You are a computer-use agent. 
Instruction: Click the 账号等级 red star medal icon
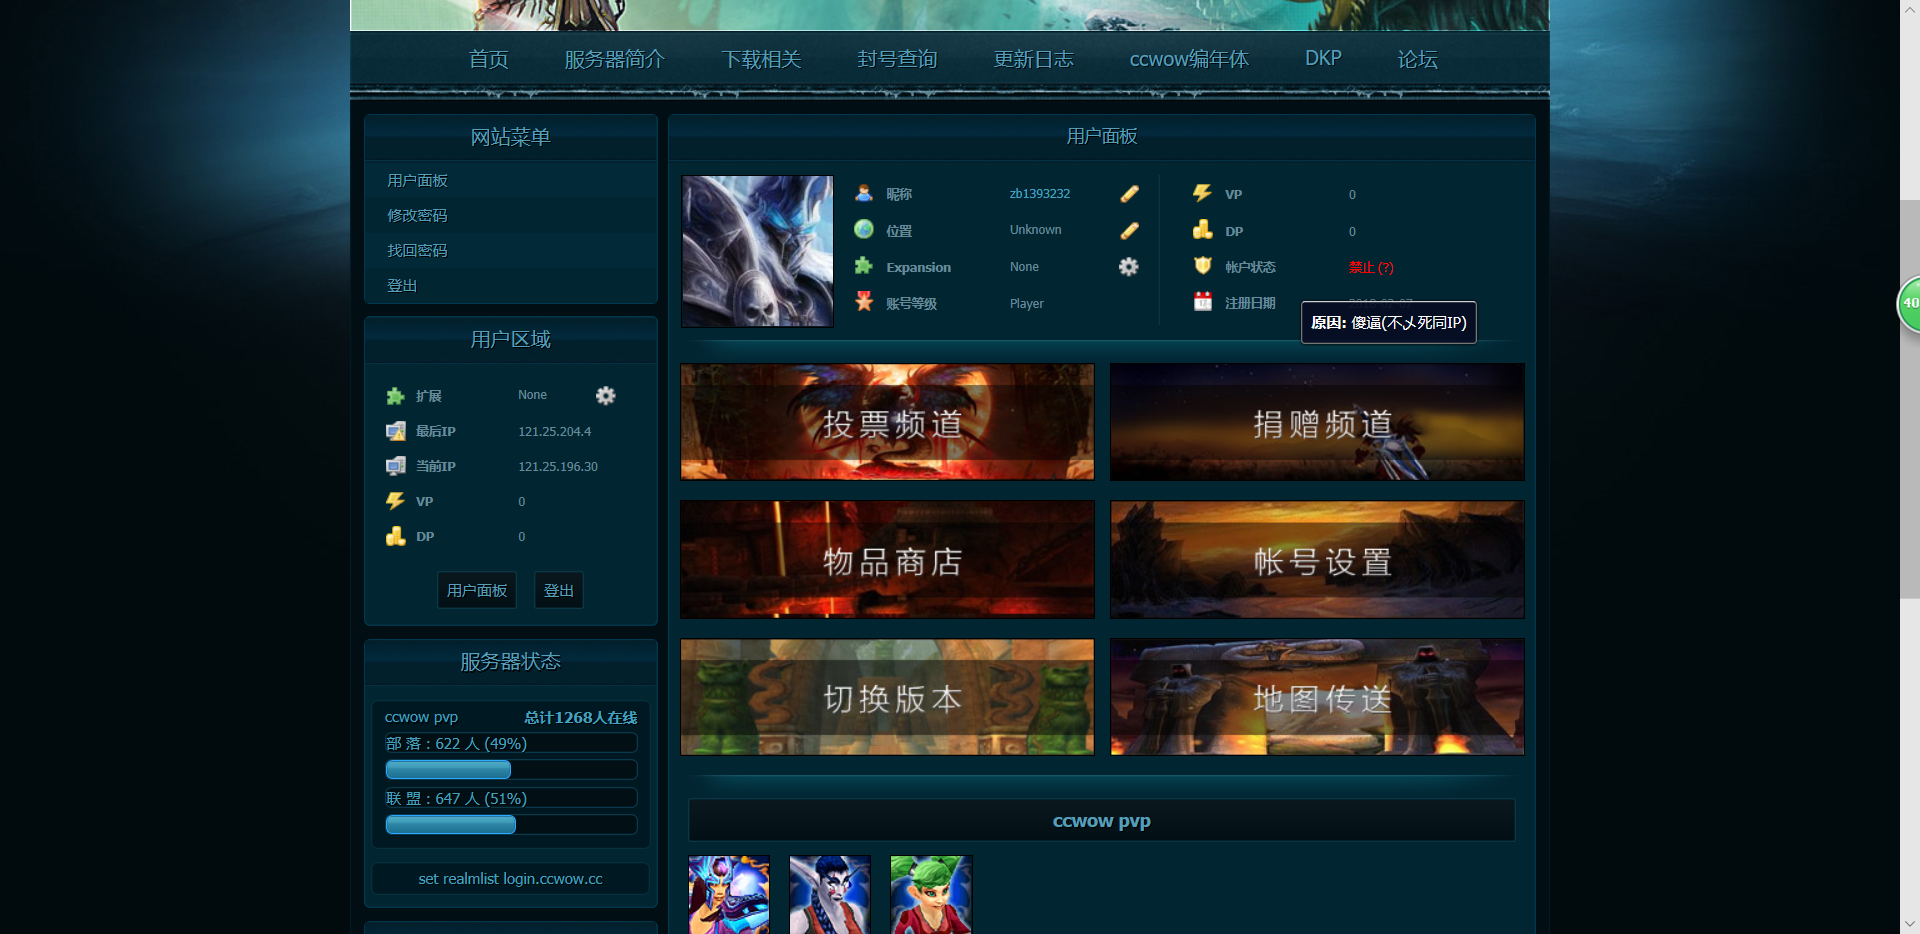[864, 302]
